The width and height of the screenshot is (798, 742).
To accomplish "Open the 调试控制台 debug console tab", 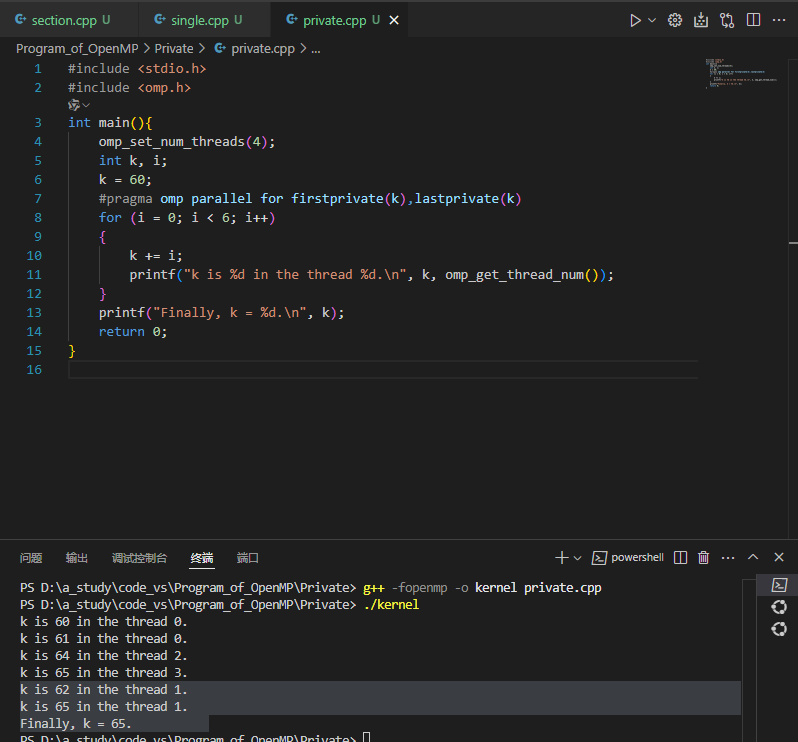I will click(x=139, y=558).
